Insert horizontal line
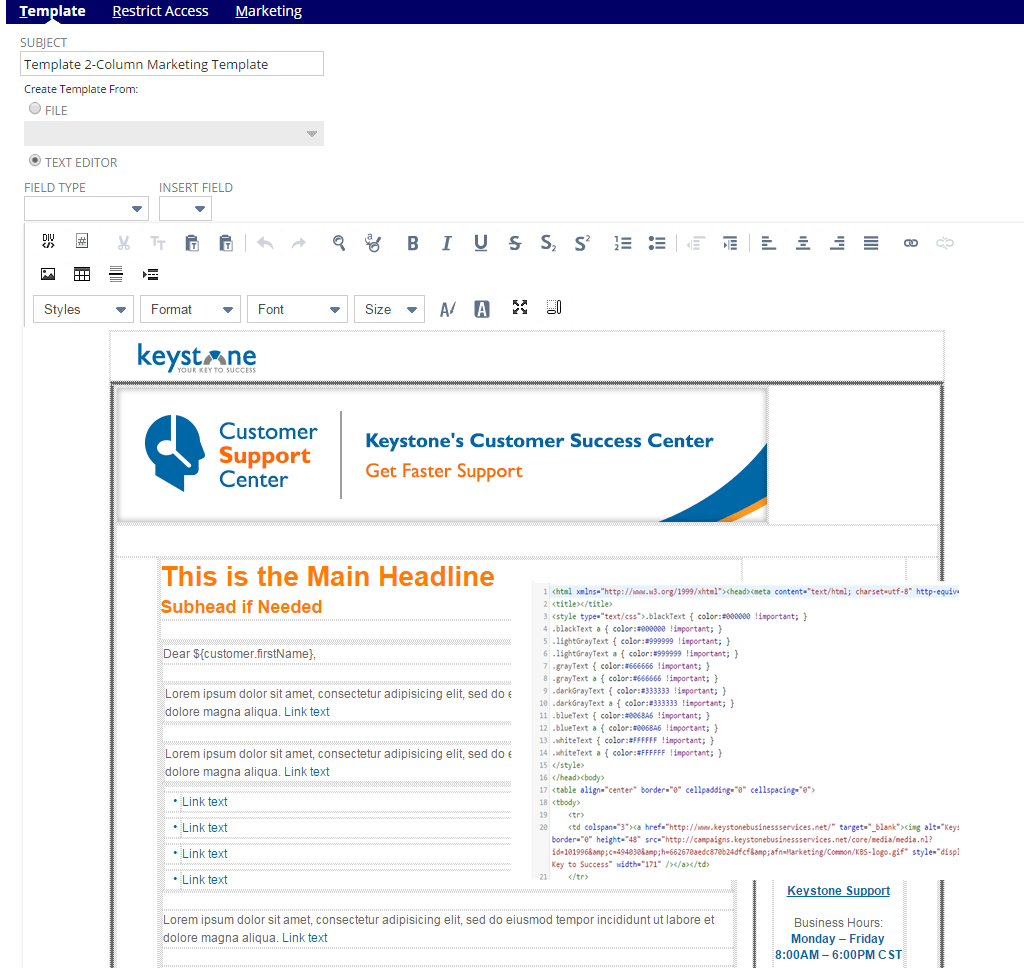The width and height of the screenshot is (1024, 968). pos(116,274)
